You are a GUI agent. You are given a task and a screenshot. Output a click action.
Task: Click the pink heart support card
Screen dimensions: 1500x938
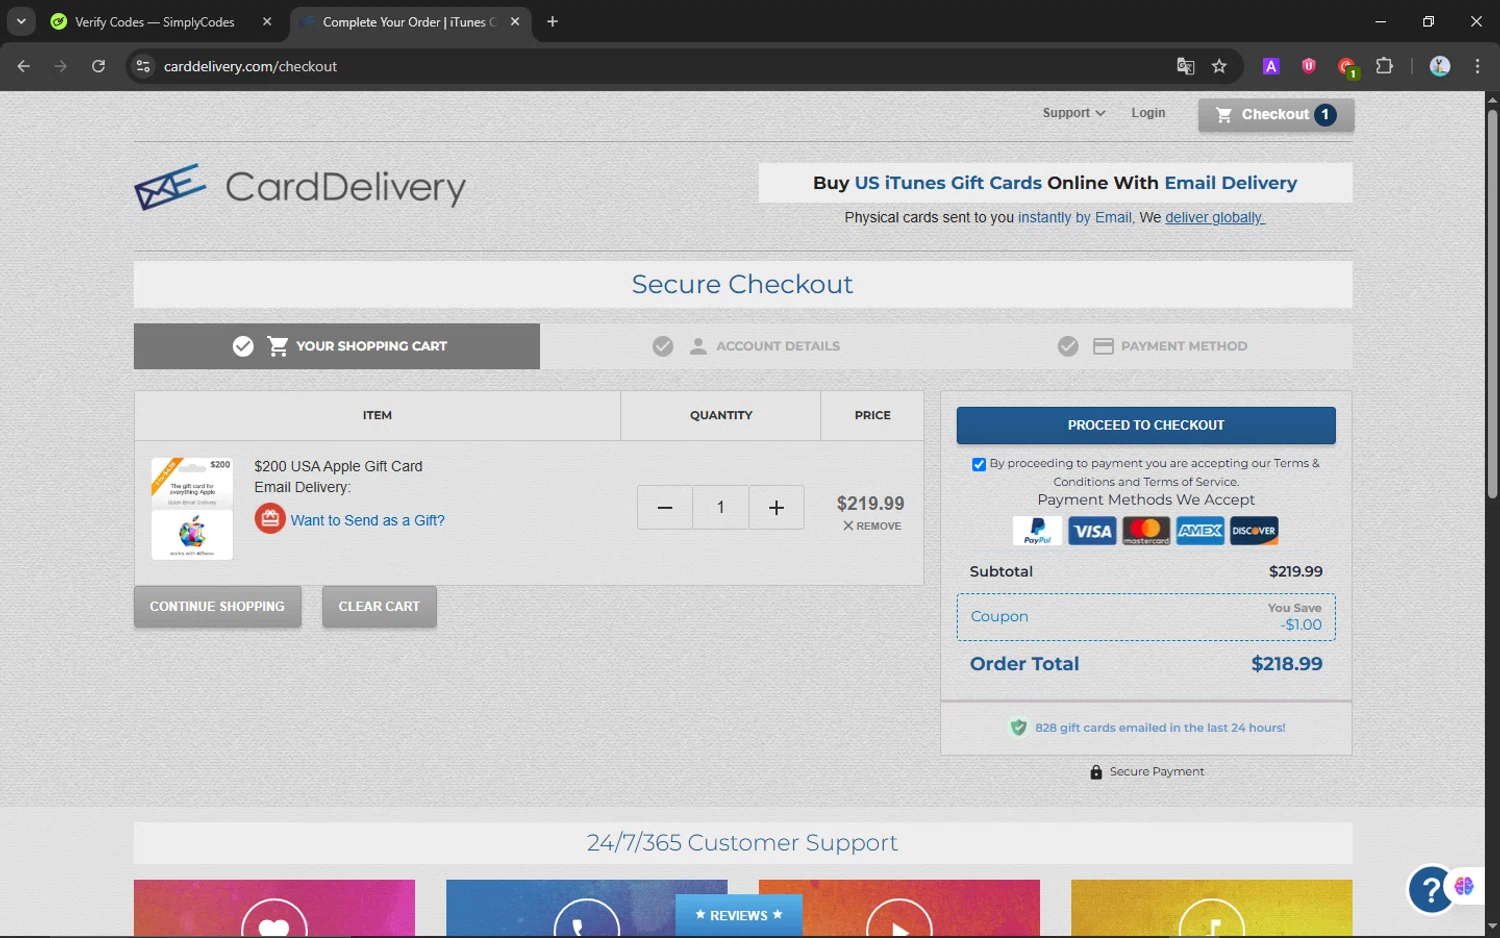tap(274, 908)
